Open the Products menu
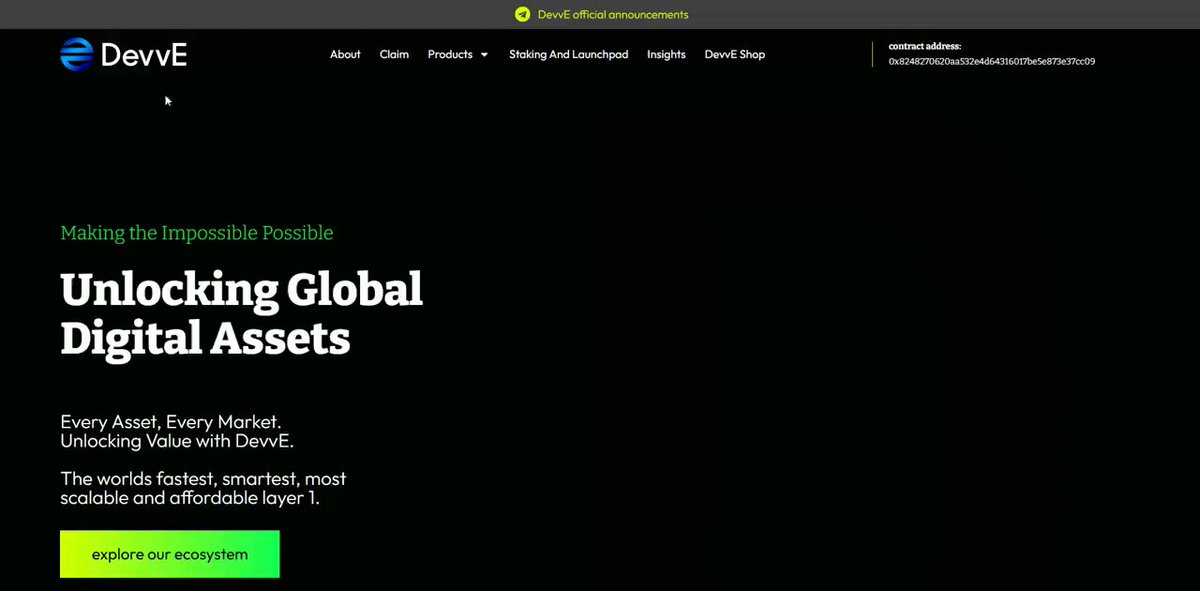Image resolution: width=1200 pixels, height=591 pixels. [450, 54]
